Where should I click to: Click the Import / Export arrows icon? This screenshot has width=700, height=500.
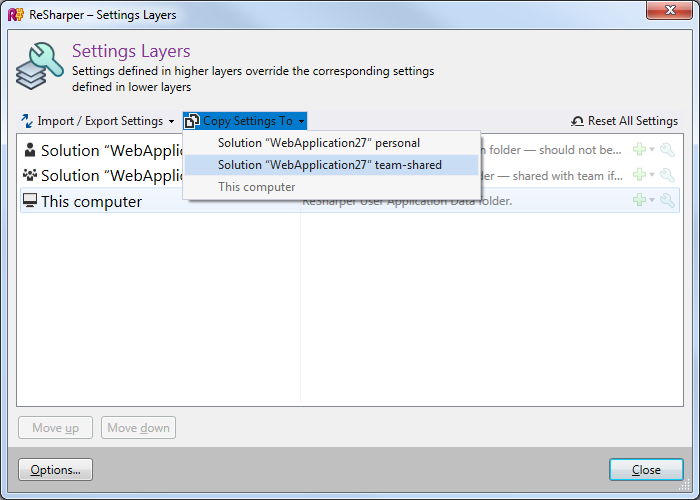(x=27, y=121)
